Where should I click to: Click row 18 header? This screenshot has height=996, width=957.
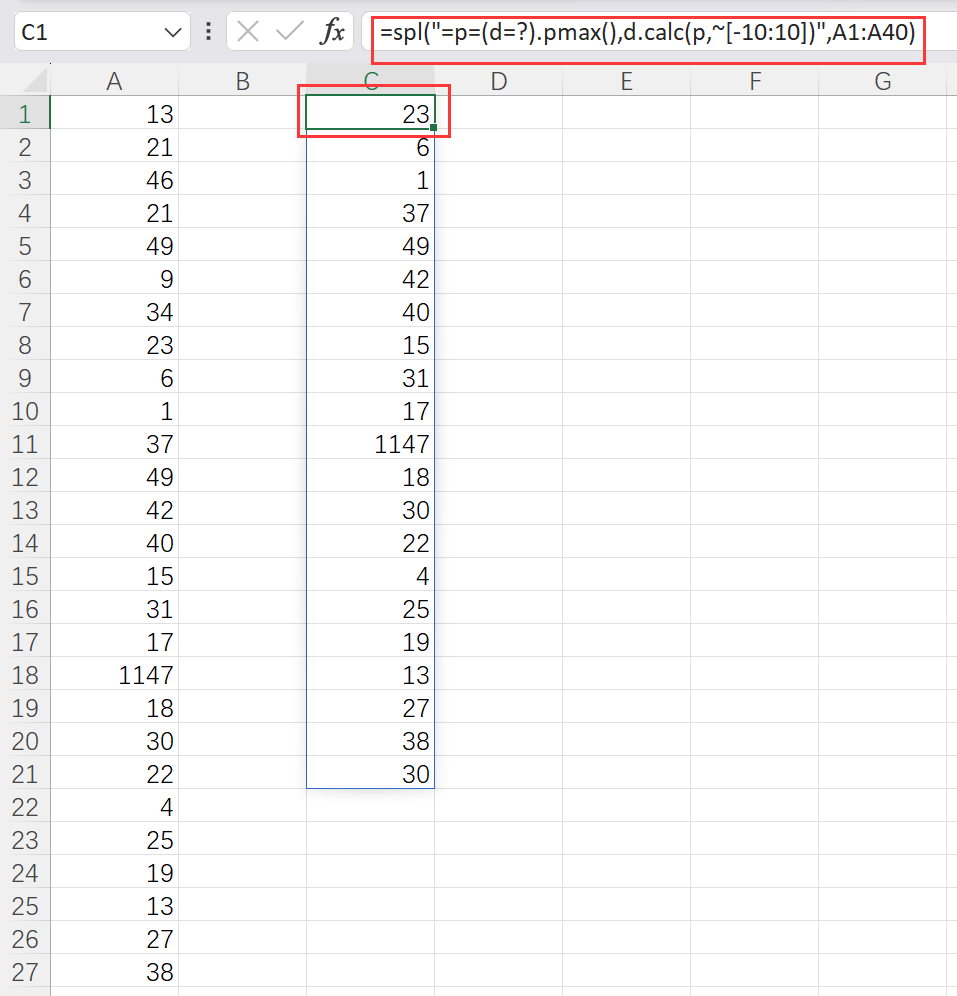(26, 674)
